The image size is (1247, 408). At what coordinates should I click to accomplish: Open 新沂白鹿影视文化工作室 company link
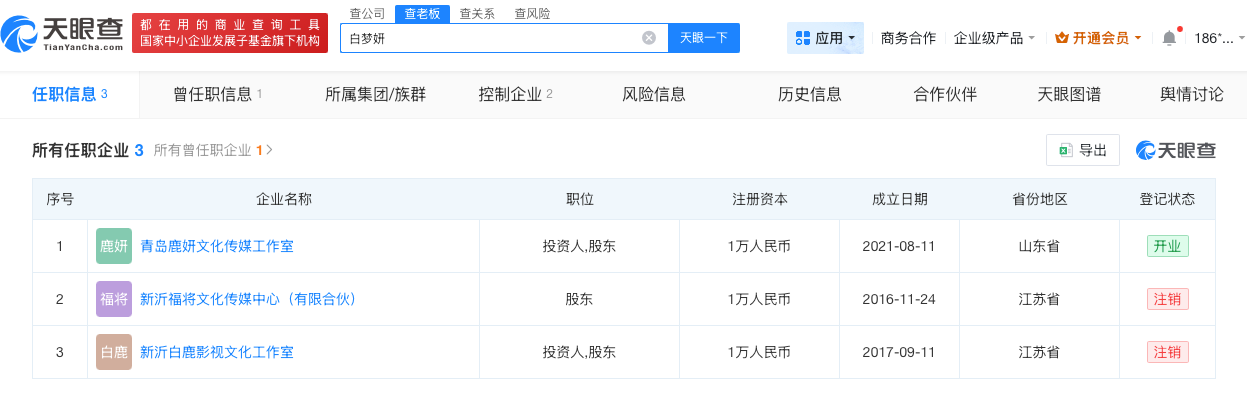[x=216, y=352]
